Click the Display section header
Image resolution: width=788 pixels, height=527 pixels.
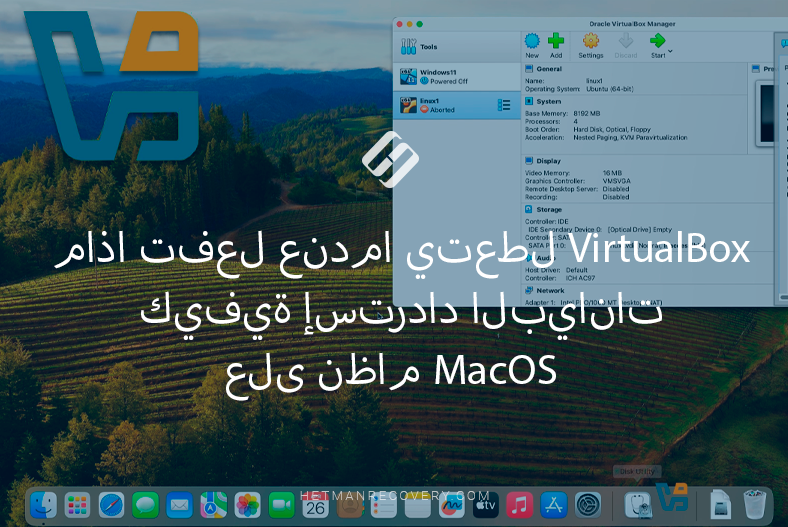click(548, 161)
